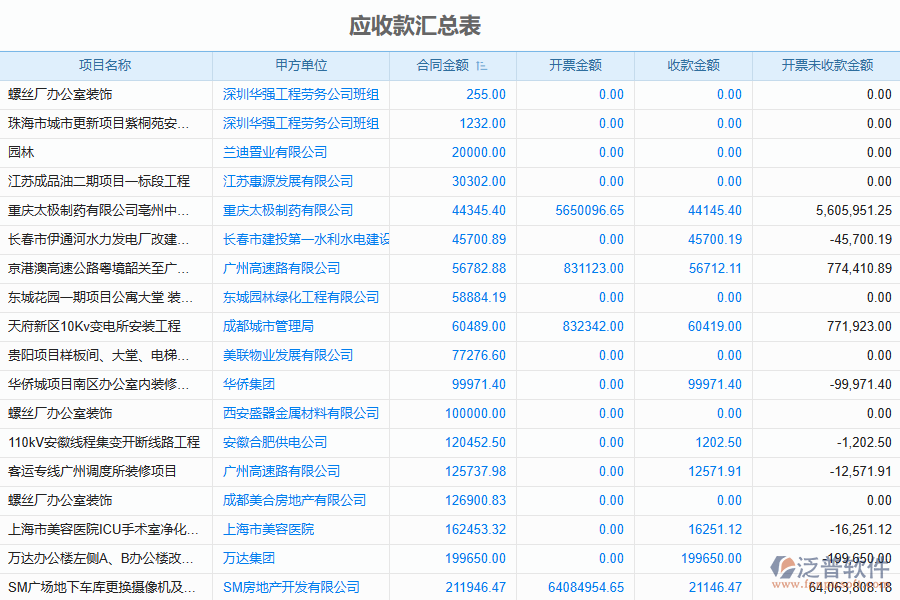Select project 华侨城项目南区办公室内装修…
900x600 pixels.
pos(98,384)
